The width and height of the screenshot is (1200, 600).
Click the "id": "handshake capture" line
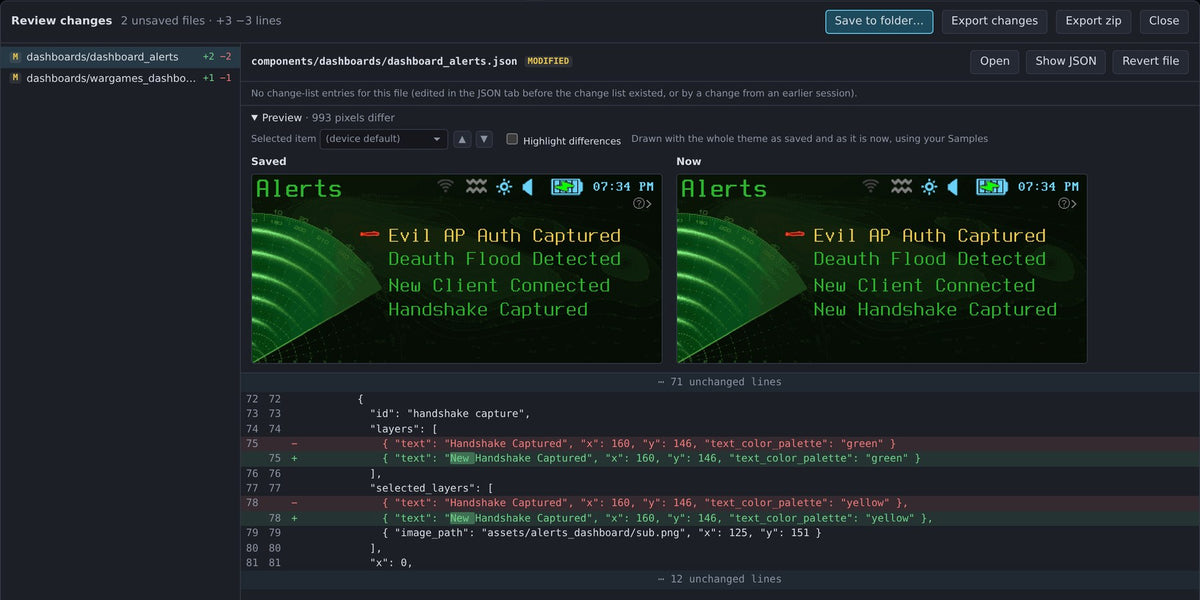(720, 413)
